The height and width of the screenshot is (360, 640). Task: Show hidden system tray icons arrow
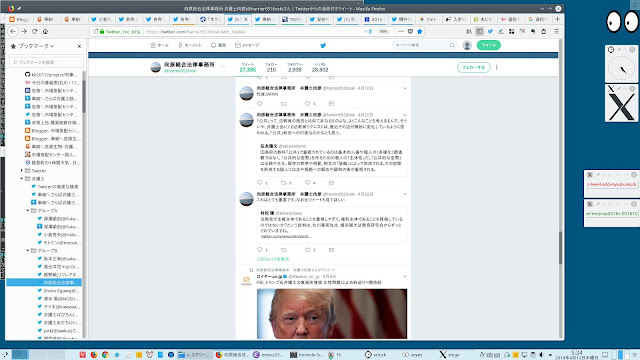pos(550,355)
